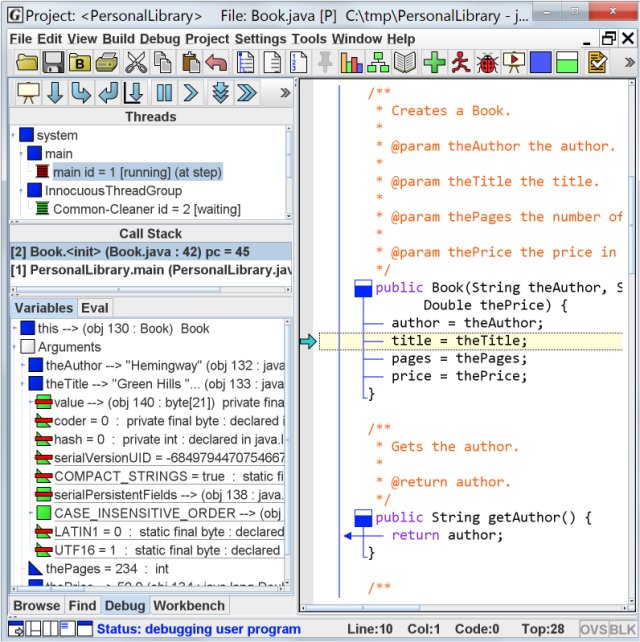Open complexity profile bar chart icon

(351, 63)
